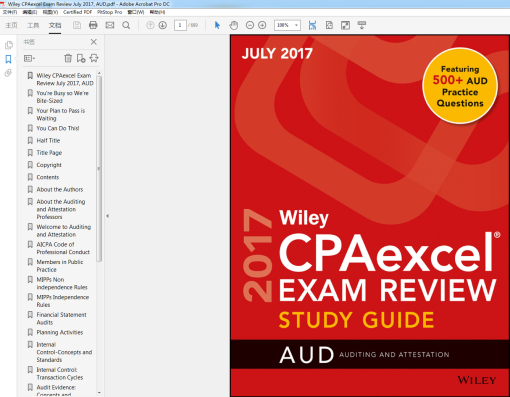
Task: Jump to Planning Activities bookmark
Action: click(60, 332)
